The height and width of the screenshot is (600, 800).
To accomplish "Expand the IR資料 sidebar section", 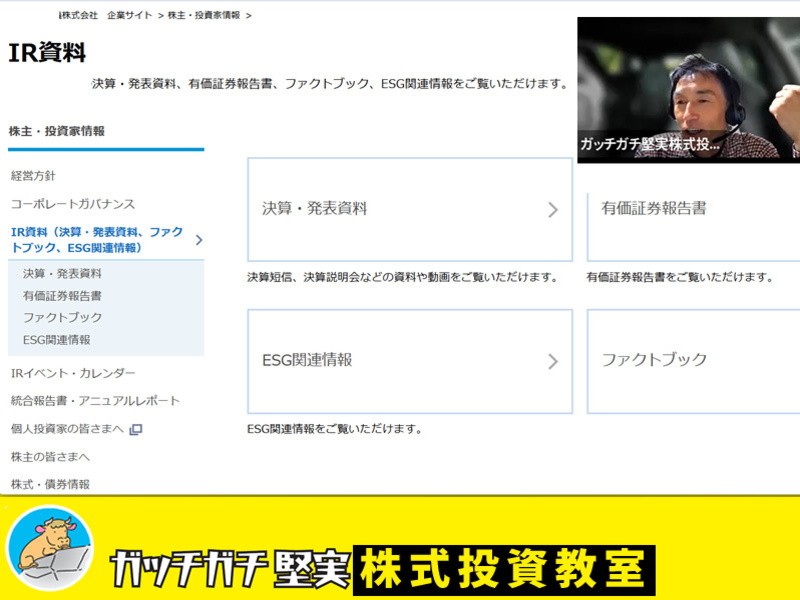I will [95, 240].
